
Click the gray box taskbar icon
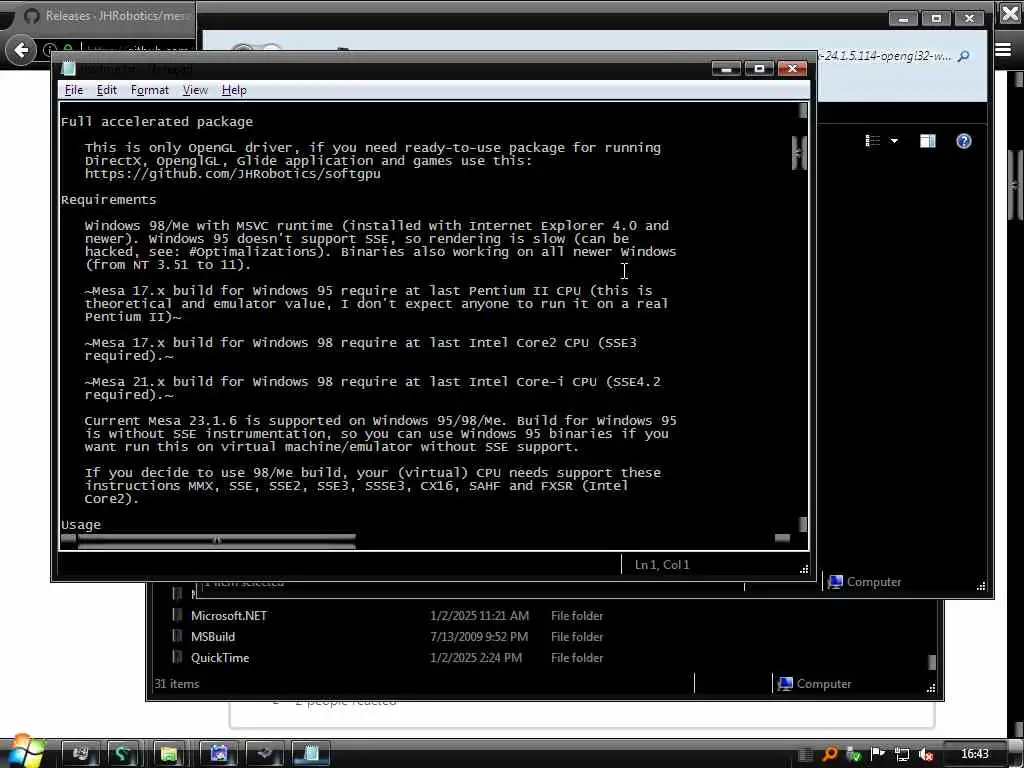point(264,754)
